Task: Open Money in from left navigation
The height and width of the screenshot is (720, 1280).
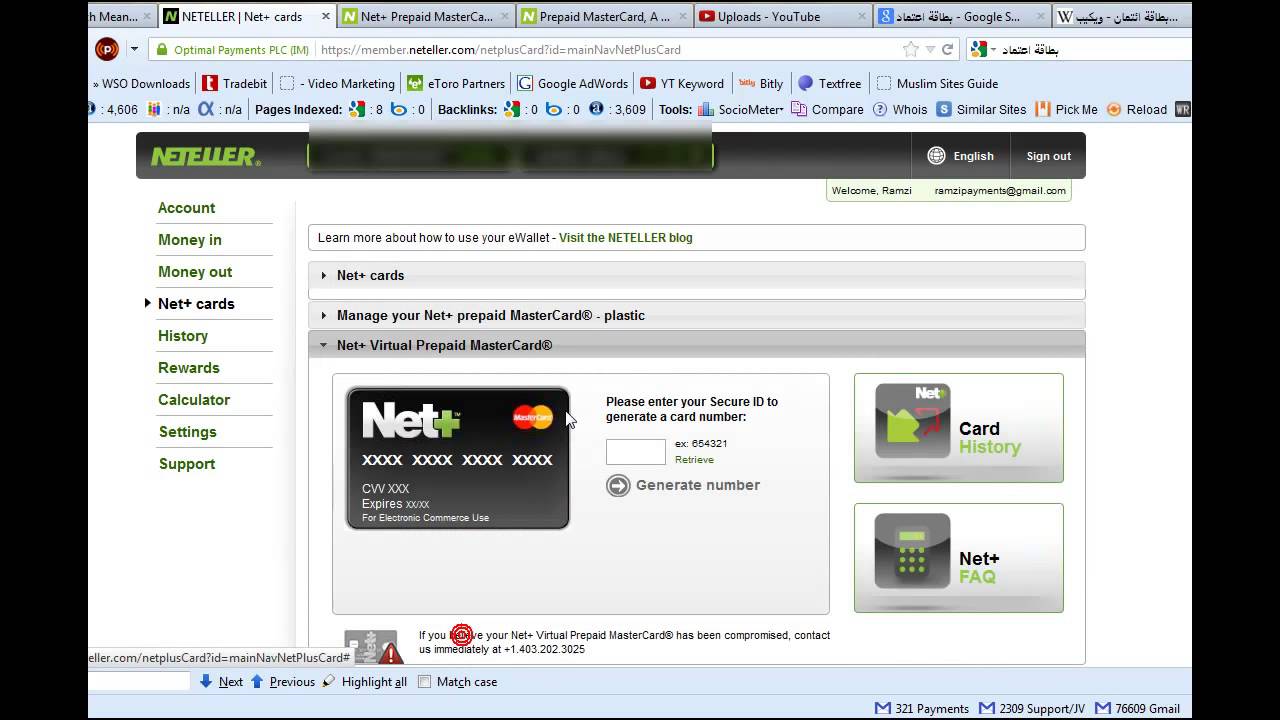Action: pos(190,240)
